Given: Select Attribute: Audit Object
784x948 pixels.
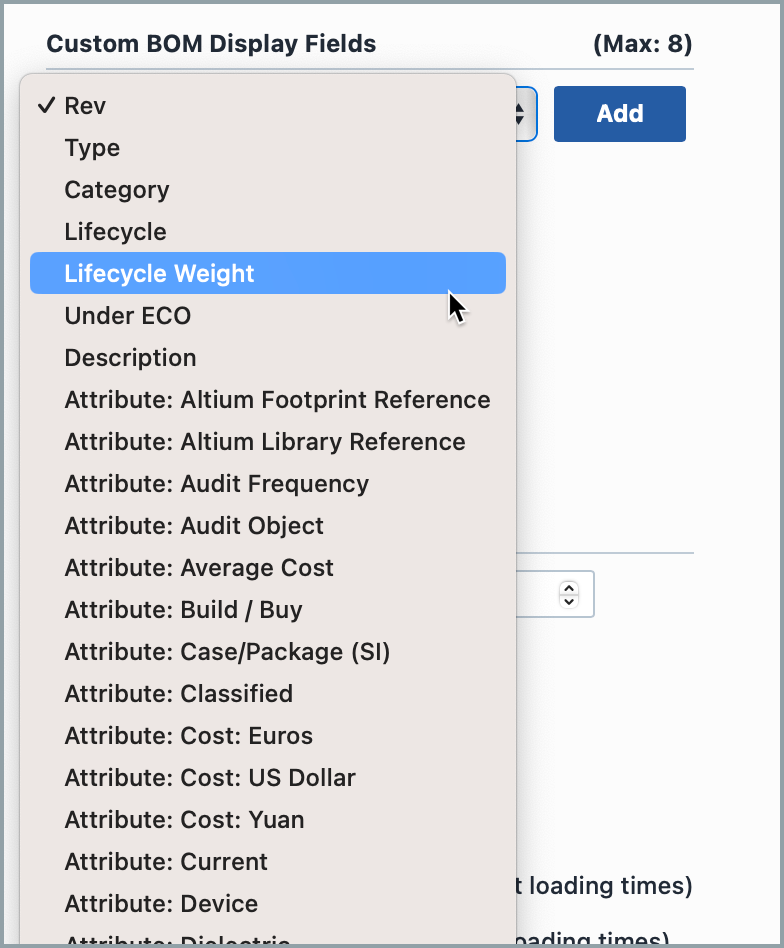Looking at the screenshot, I should click(x=194, y=526).
